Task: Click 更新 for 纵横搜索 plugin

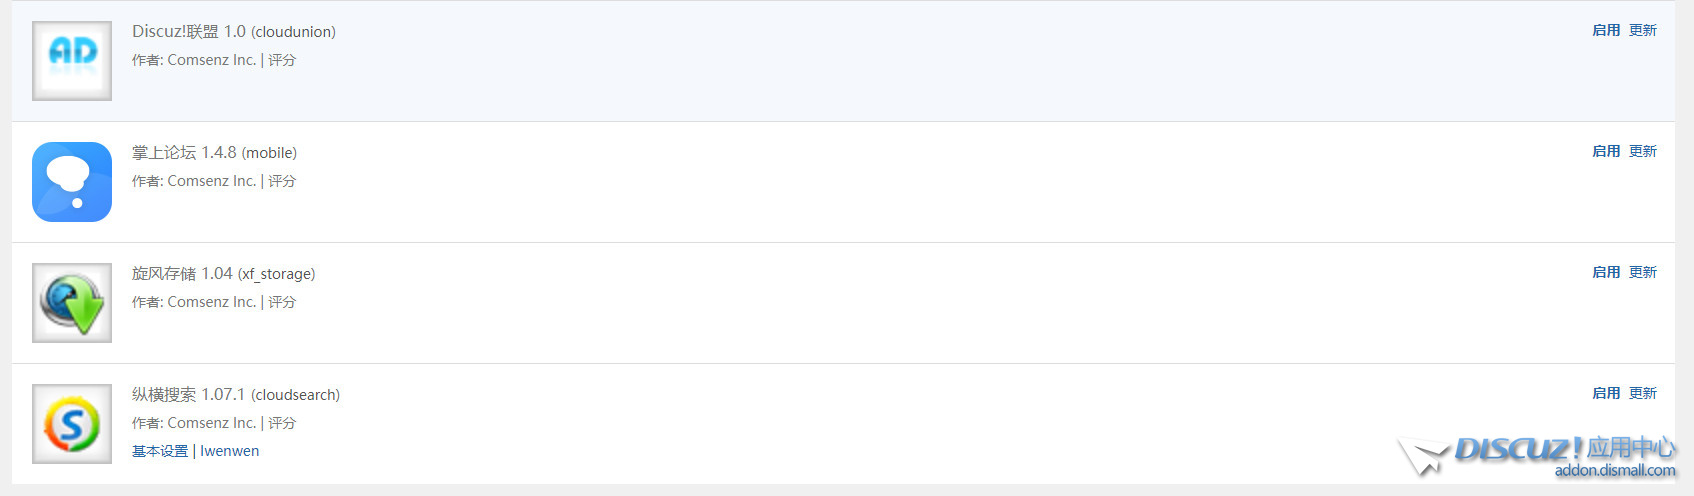Action: (1643, 394)
